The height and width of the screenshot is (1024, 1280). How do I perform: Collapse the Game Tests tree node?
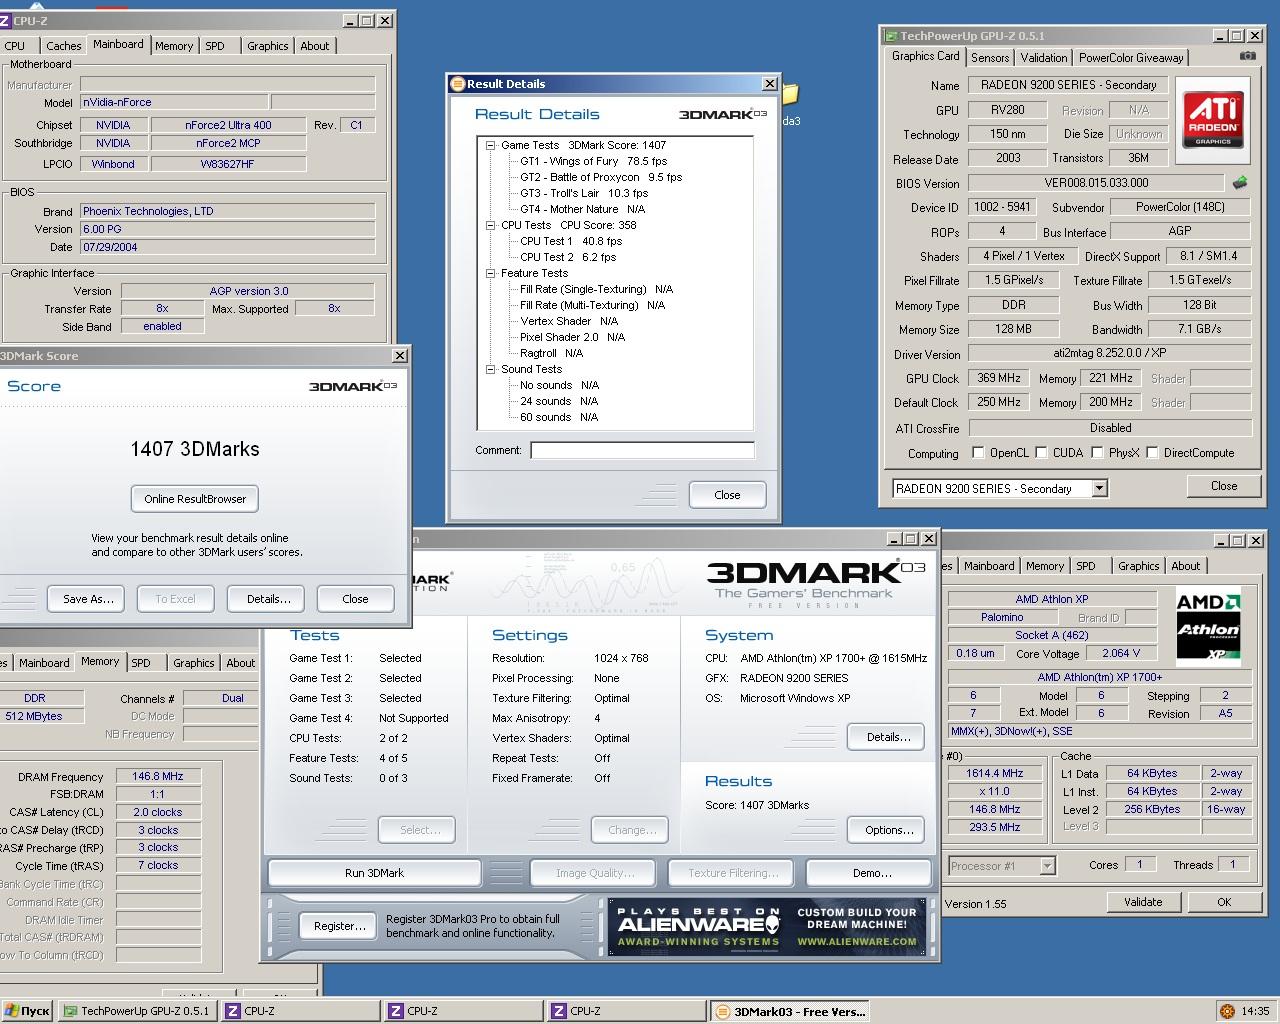point(491,145)
